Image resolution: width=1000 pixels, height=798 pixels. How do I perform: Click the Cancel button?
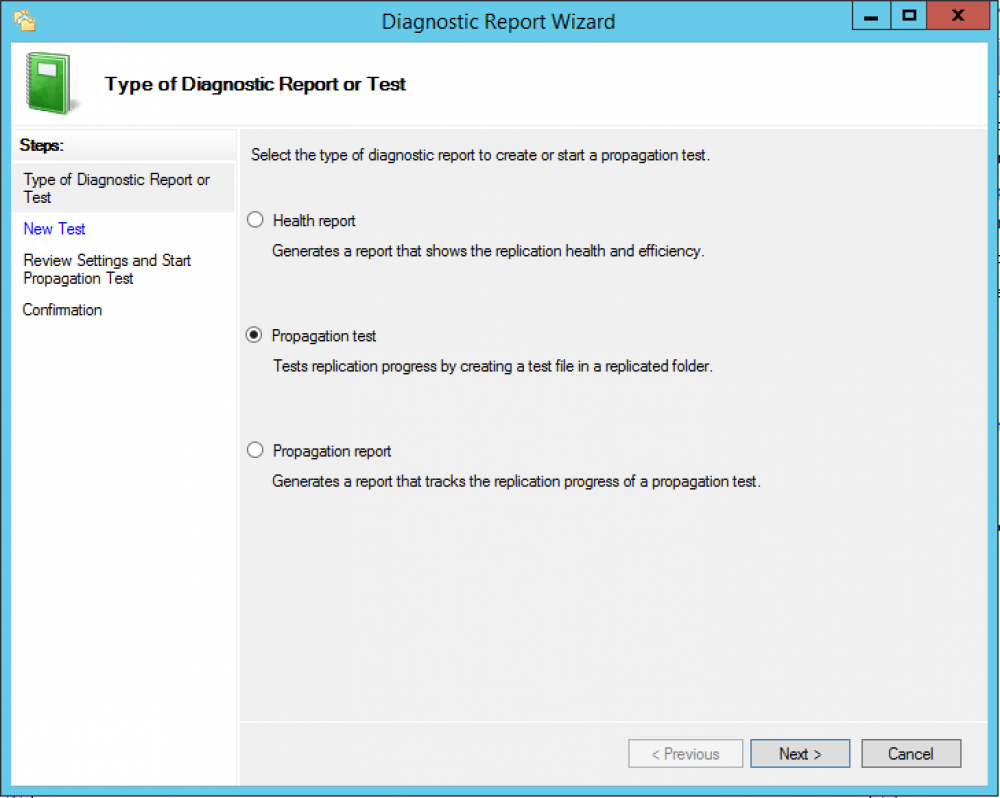tap(910, 753)
